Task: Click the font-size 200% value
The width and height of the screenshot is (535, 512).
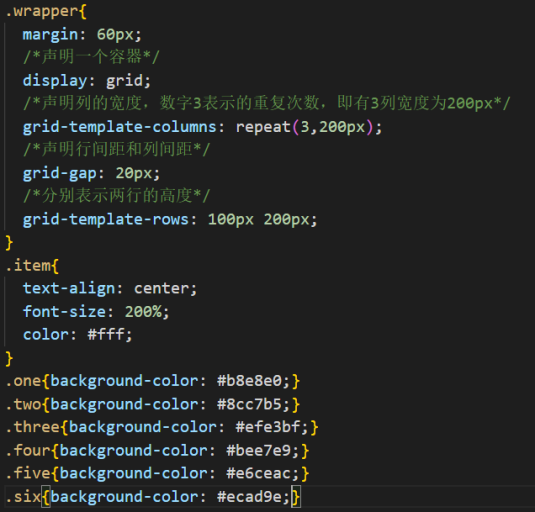Action: point(143,312)
